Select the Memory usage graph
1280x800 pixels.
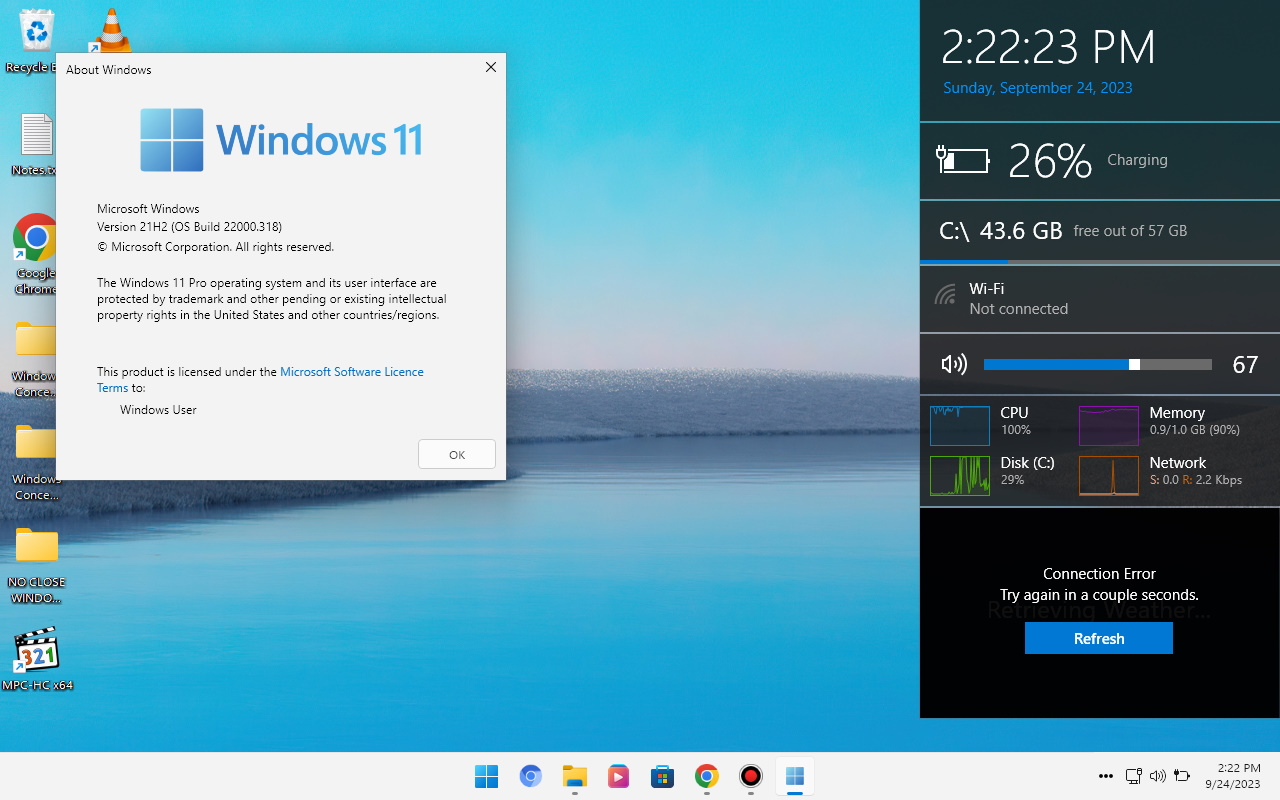pos(1108,426)
